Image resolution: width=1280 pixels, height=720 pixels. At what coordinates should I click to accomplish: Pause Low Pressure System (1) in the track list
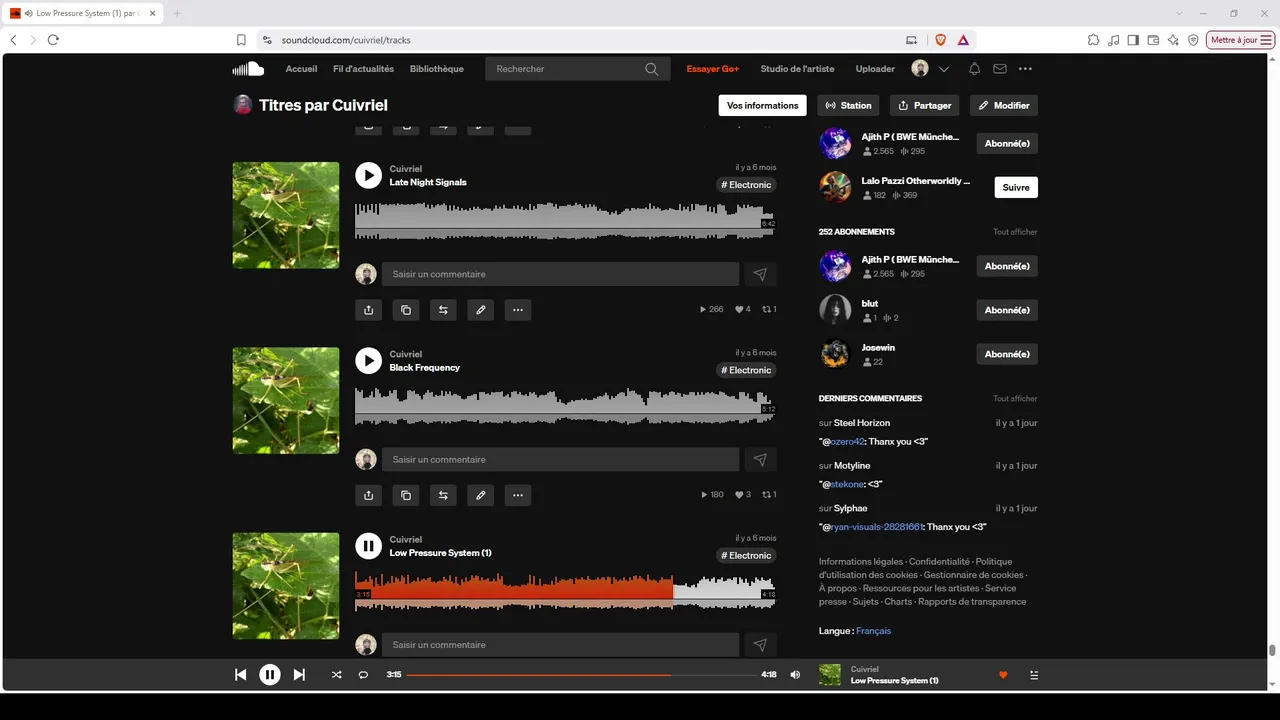click(x=369, y=545)
